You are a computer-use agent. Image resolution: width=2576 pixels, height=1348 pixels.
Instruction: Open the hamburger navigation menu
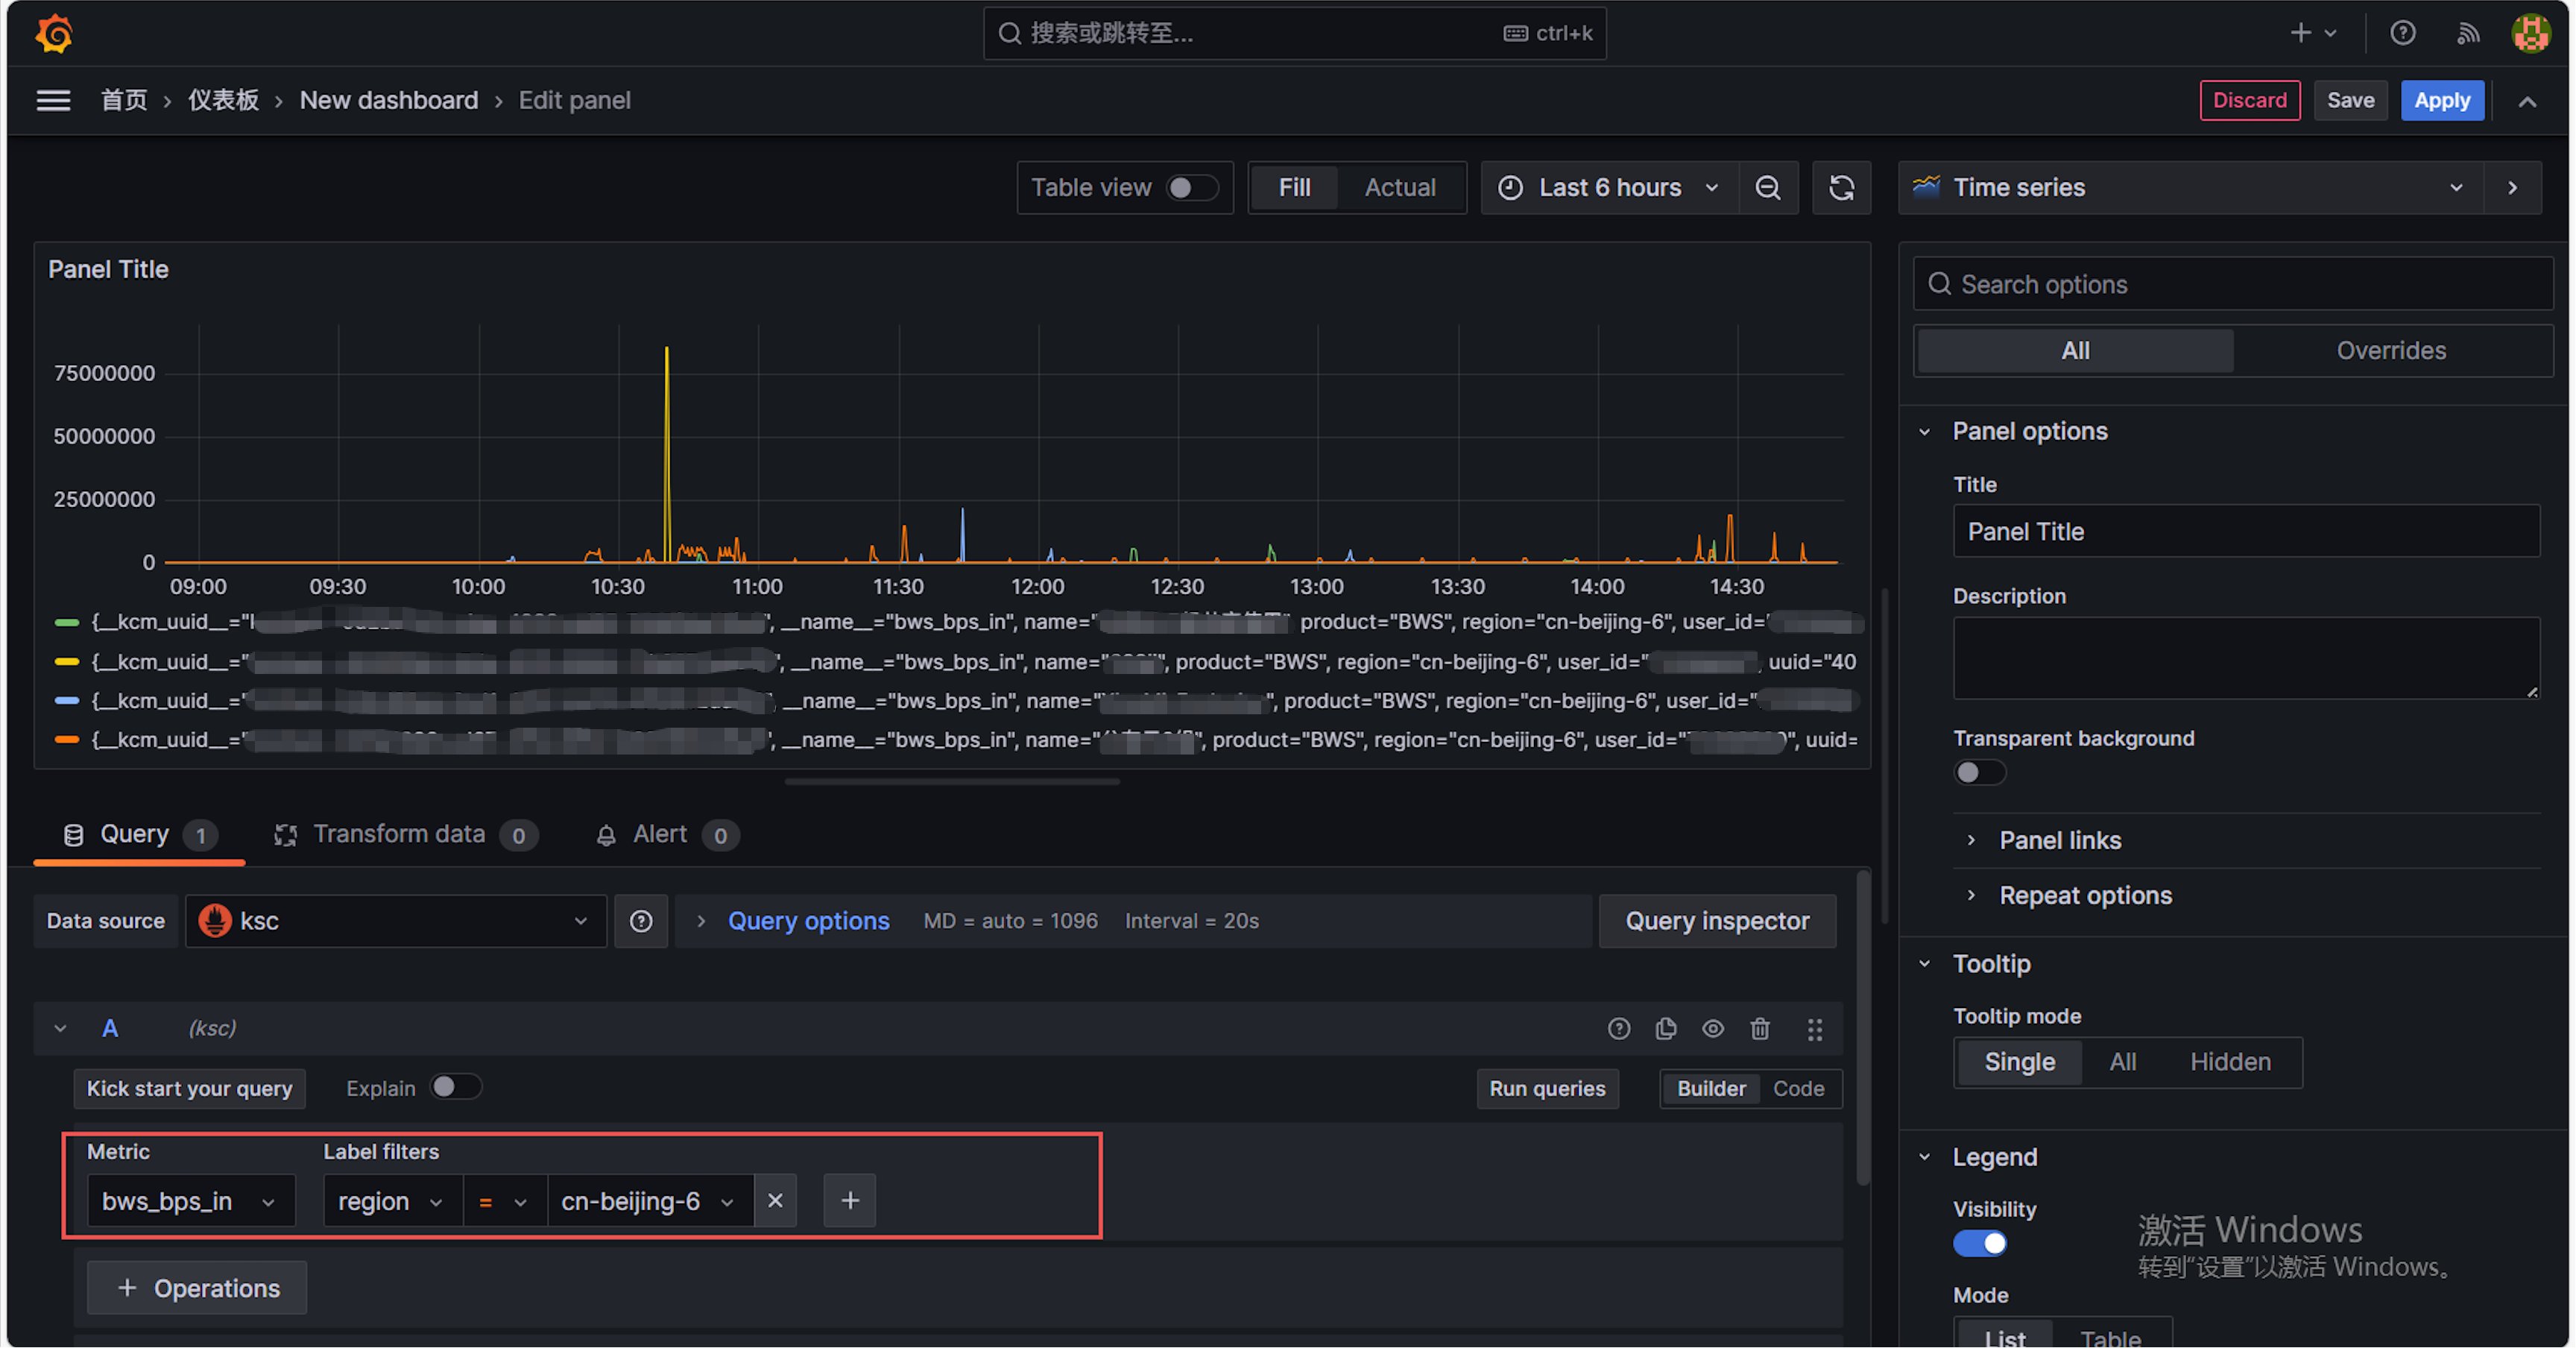pos(53,100)
